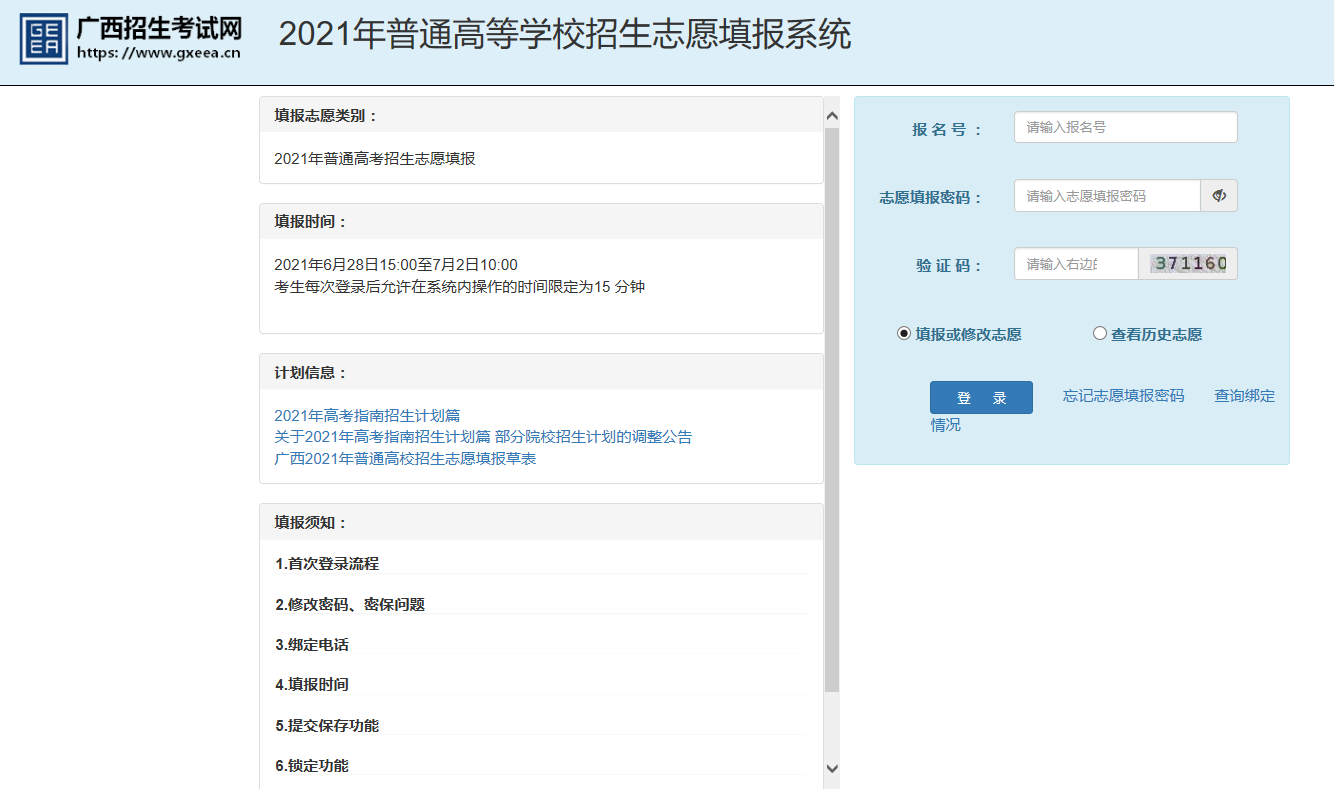Expand the 绑定电话 section

coord(311,645)
